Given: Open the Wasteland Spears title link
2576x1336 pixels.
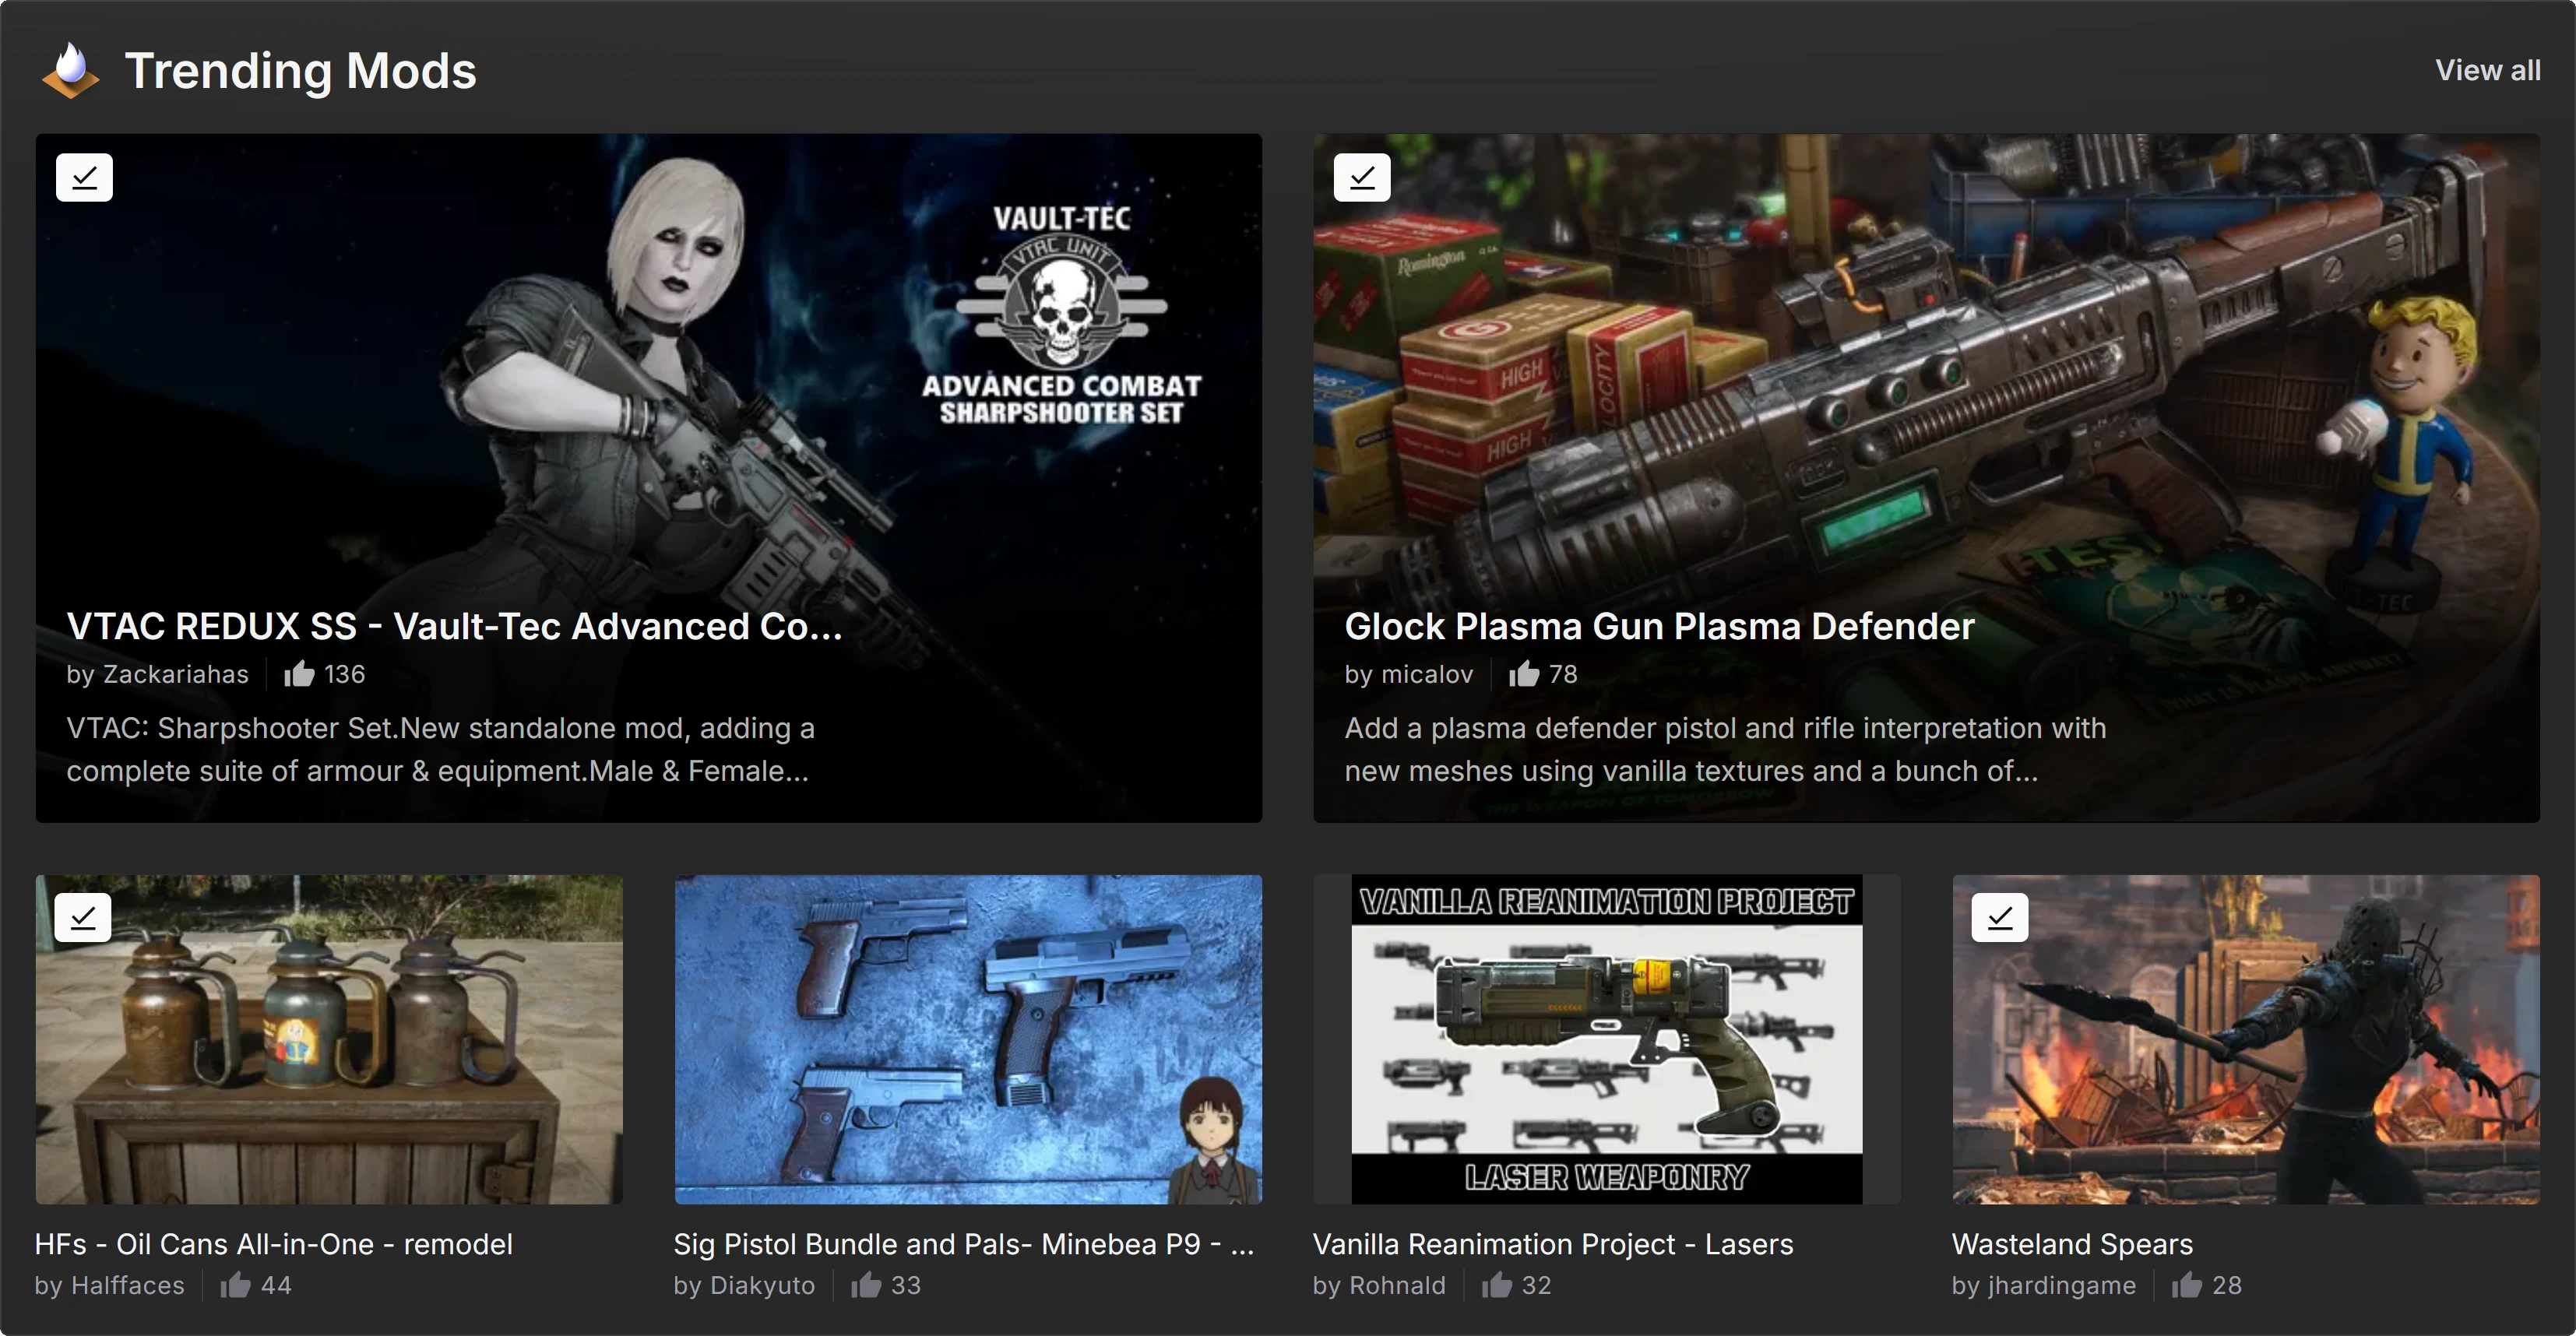Looking at the screenshot, I should [x=2072, y=1244].
